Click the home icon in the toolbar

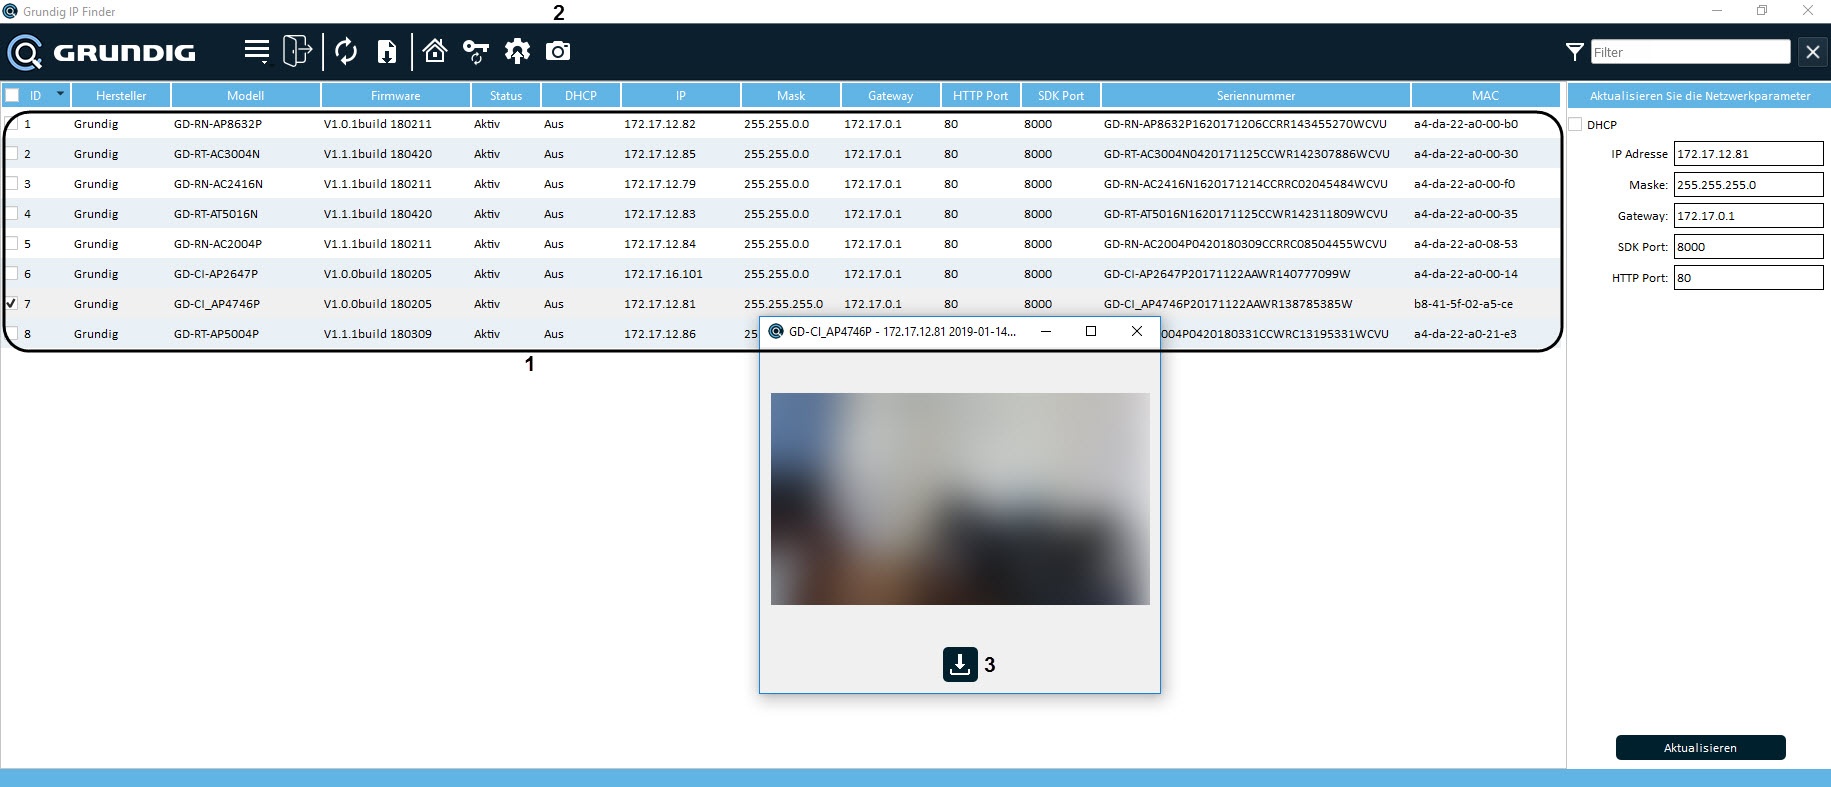[435, 51]
